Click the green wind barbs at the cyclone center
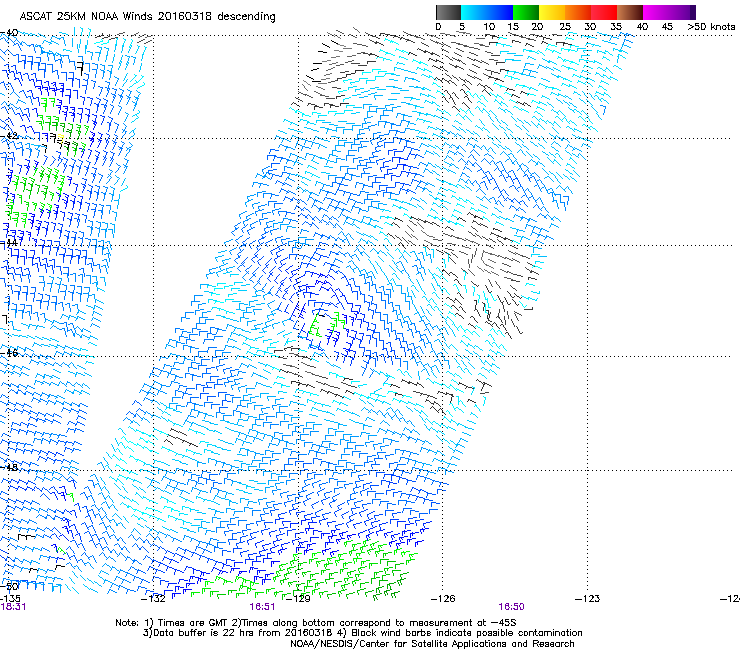The image size is (740, 650). pyautogui.click(x=327, y=325)
